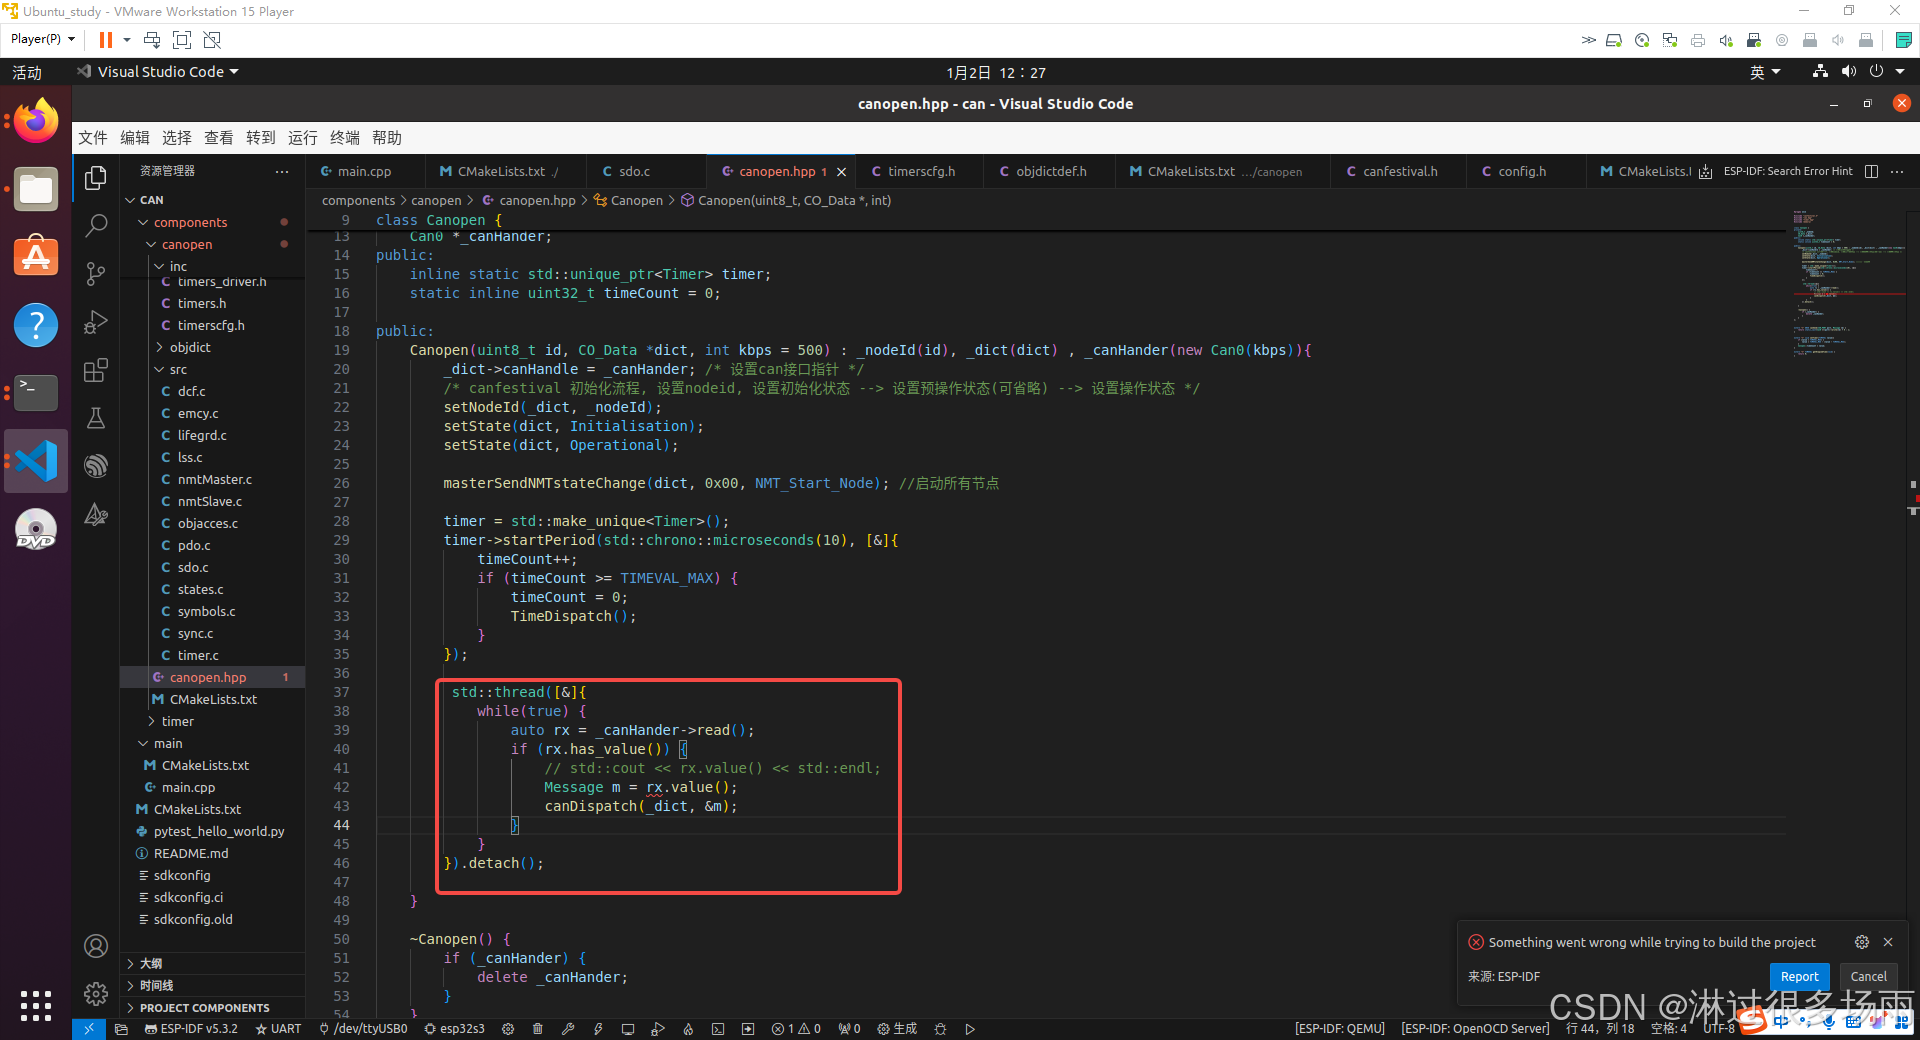Screen dimensions: 1920x1040
Task: Select esp32s3 target chip in status bar
Action: pos(455,1029)
